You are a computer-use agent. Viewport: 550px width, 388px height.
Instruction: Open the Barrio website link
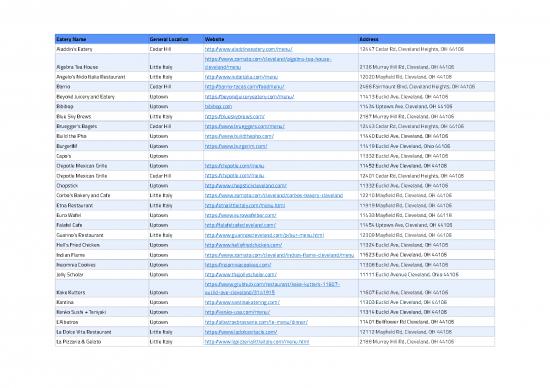[x=244, y=87]
